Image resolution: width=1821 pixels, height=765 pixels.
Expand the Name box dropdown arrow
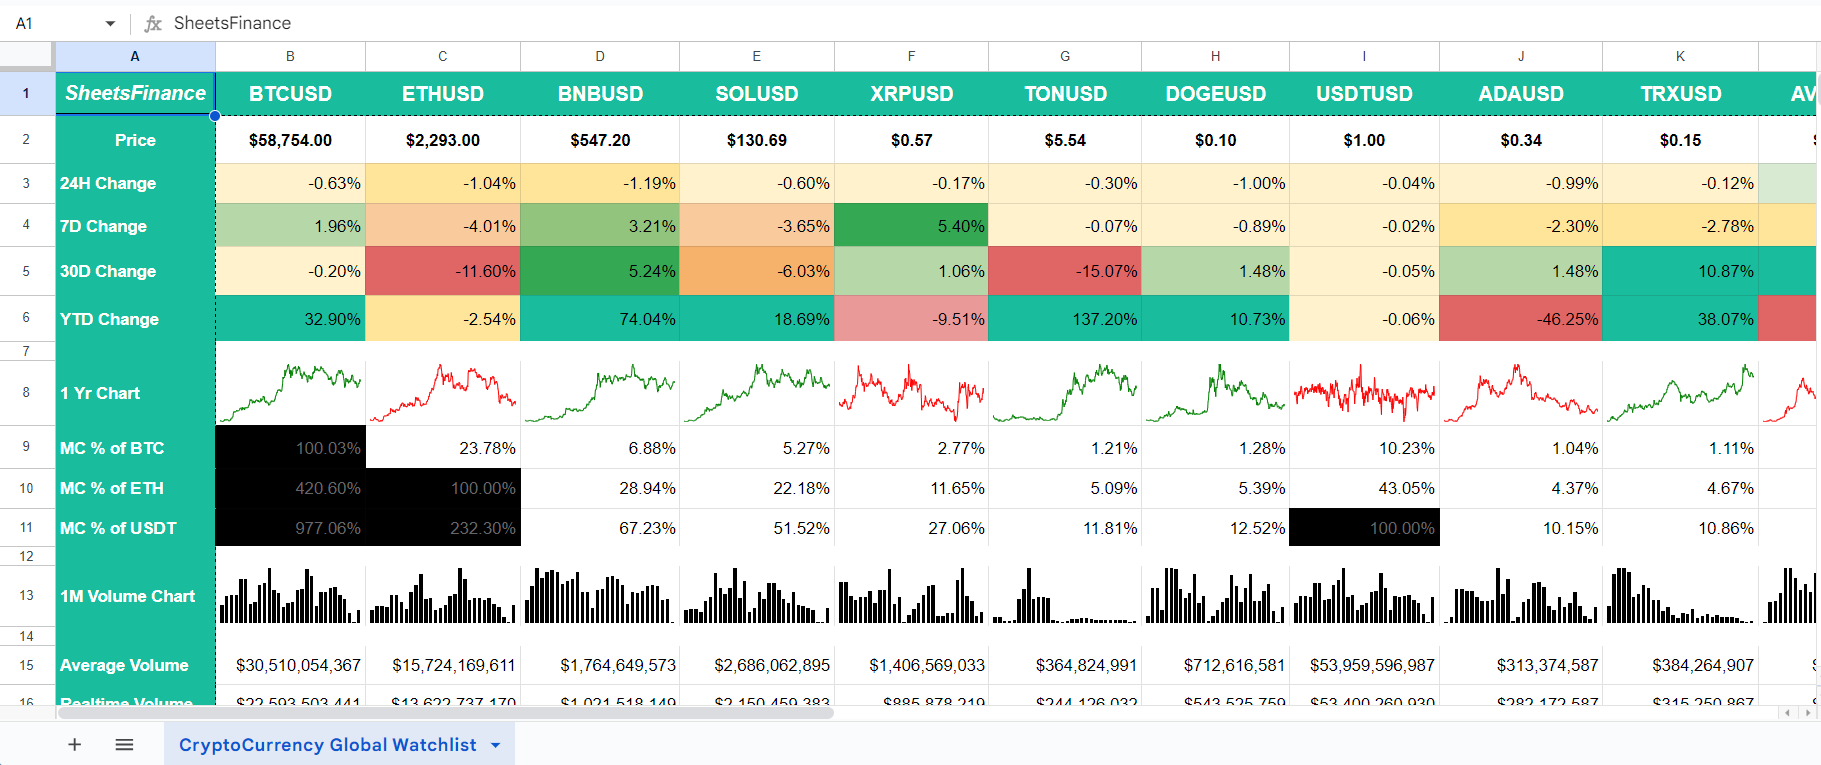[110, 23]
